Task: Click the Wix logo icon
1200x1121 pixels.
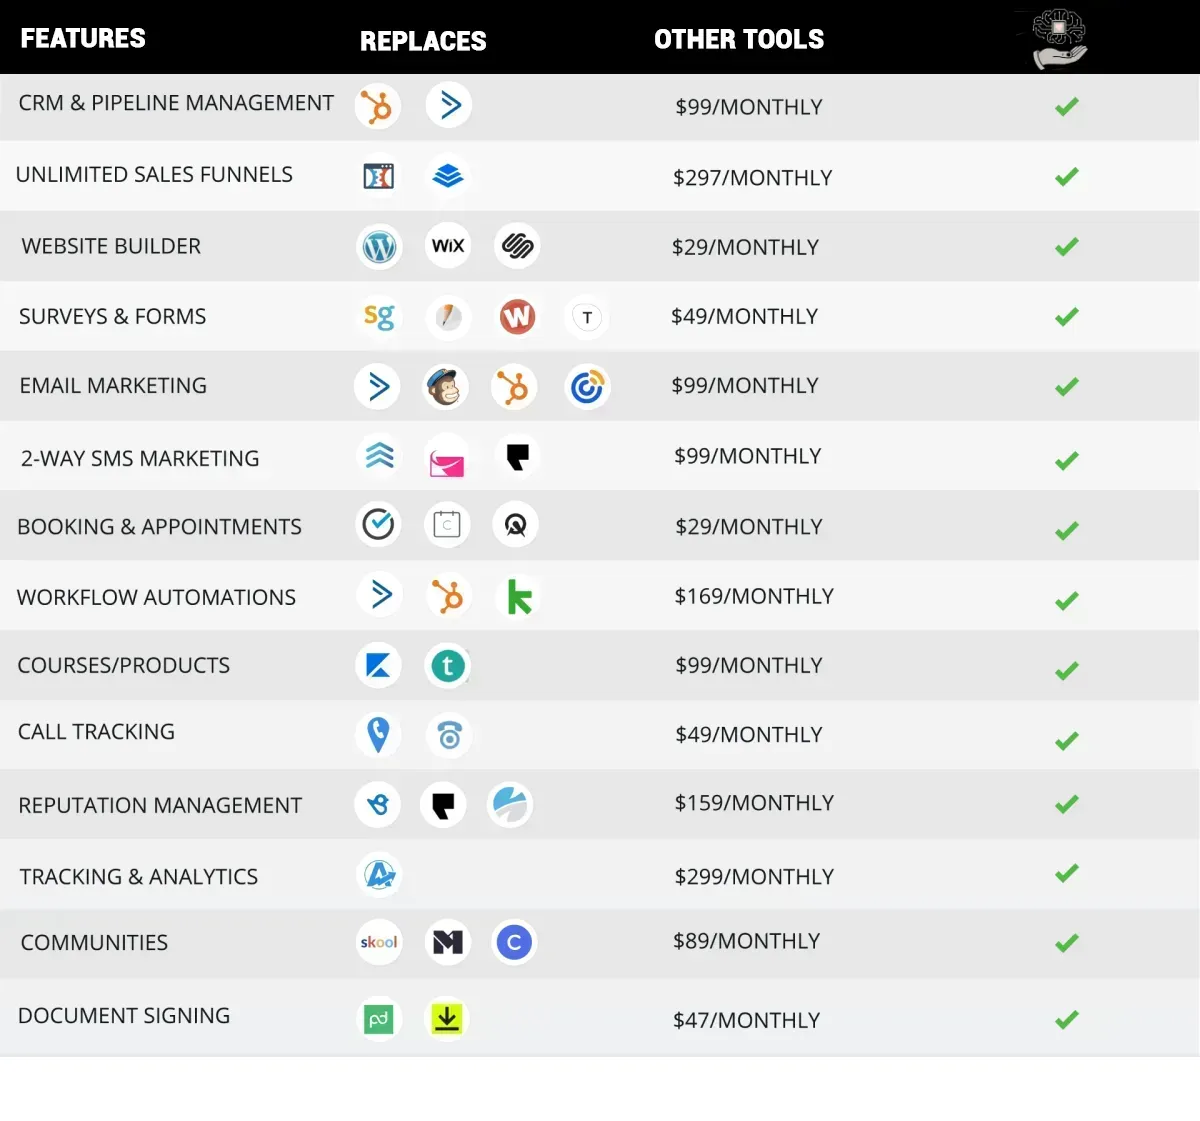Action: click(x=448, y=246)
